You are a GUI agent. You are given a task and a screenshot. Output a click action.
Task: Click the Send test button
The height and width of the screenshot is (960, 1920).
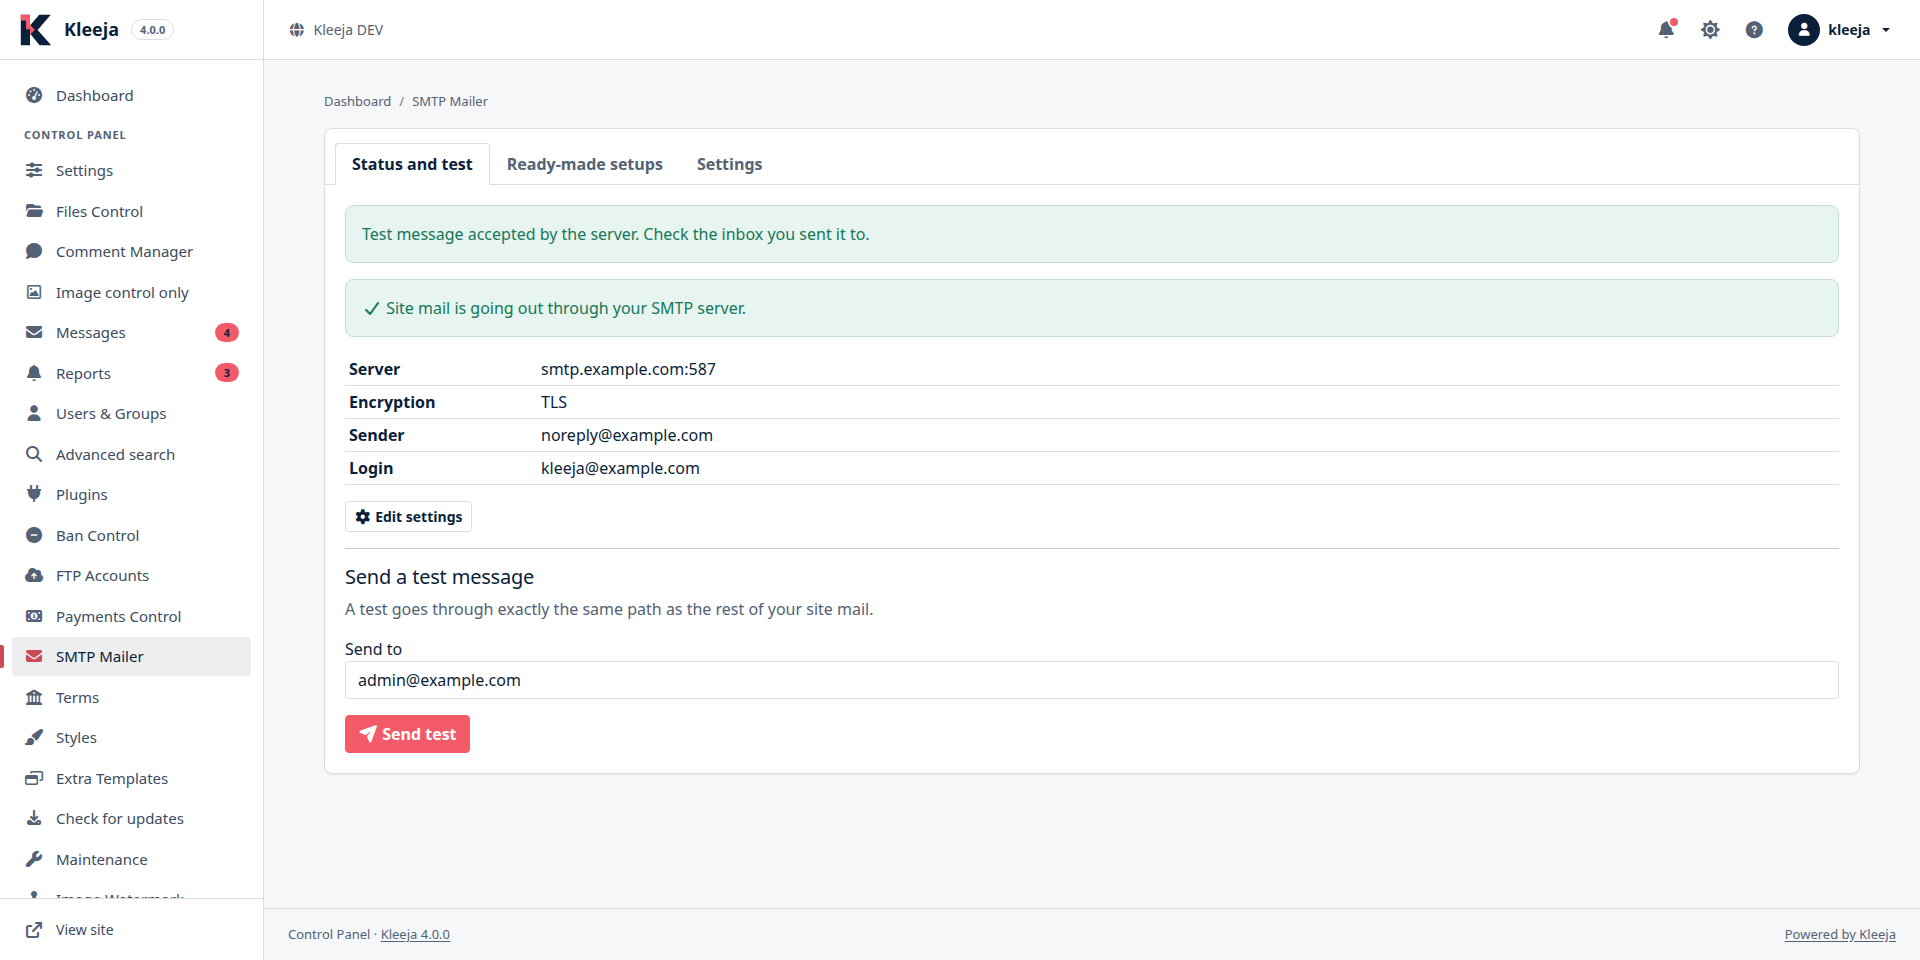[x=407, y=734]
